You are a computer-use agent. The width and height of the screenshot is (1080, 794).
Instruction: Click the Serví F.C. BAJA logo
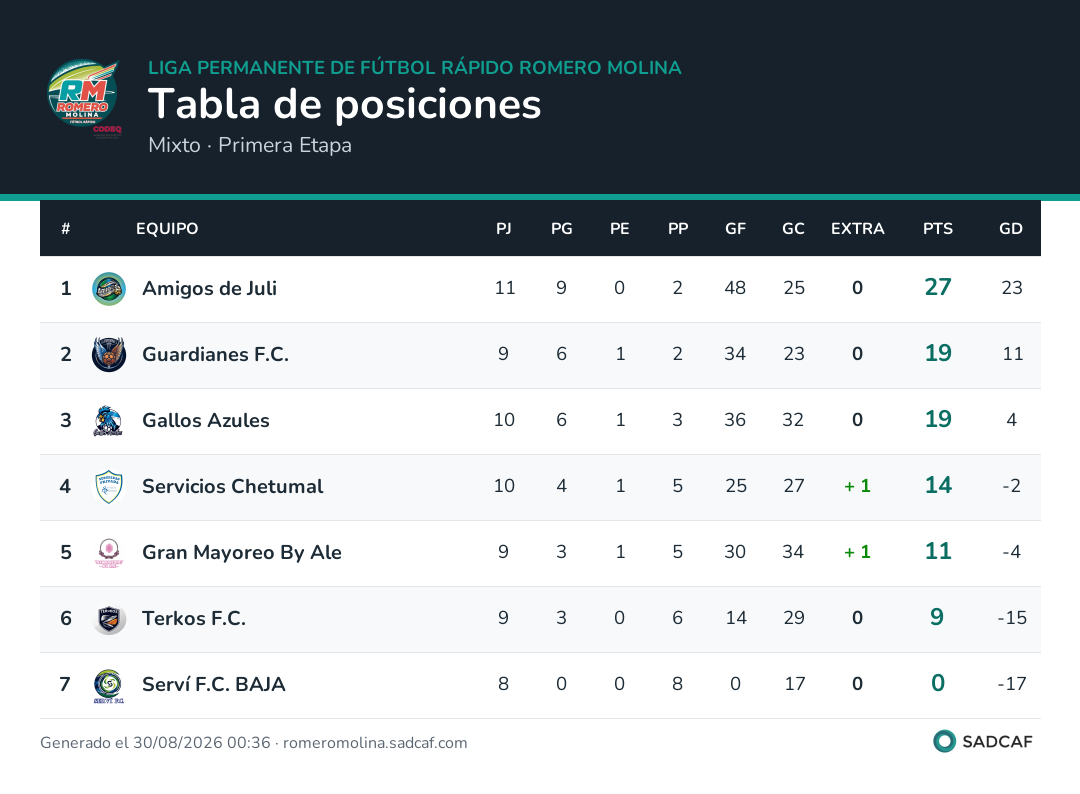point(109,685)
